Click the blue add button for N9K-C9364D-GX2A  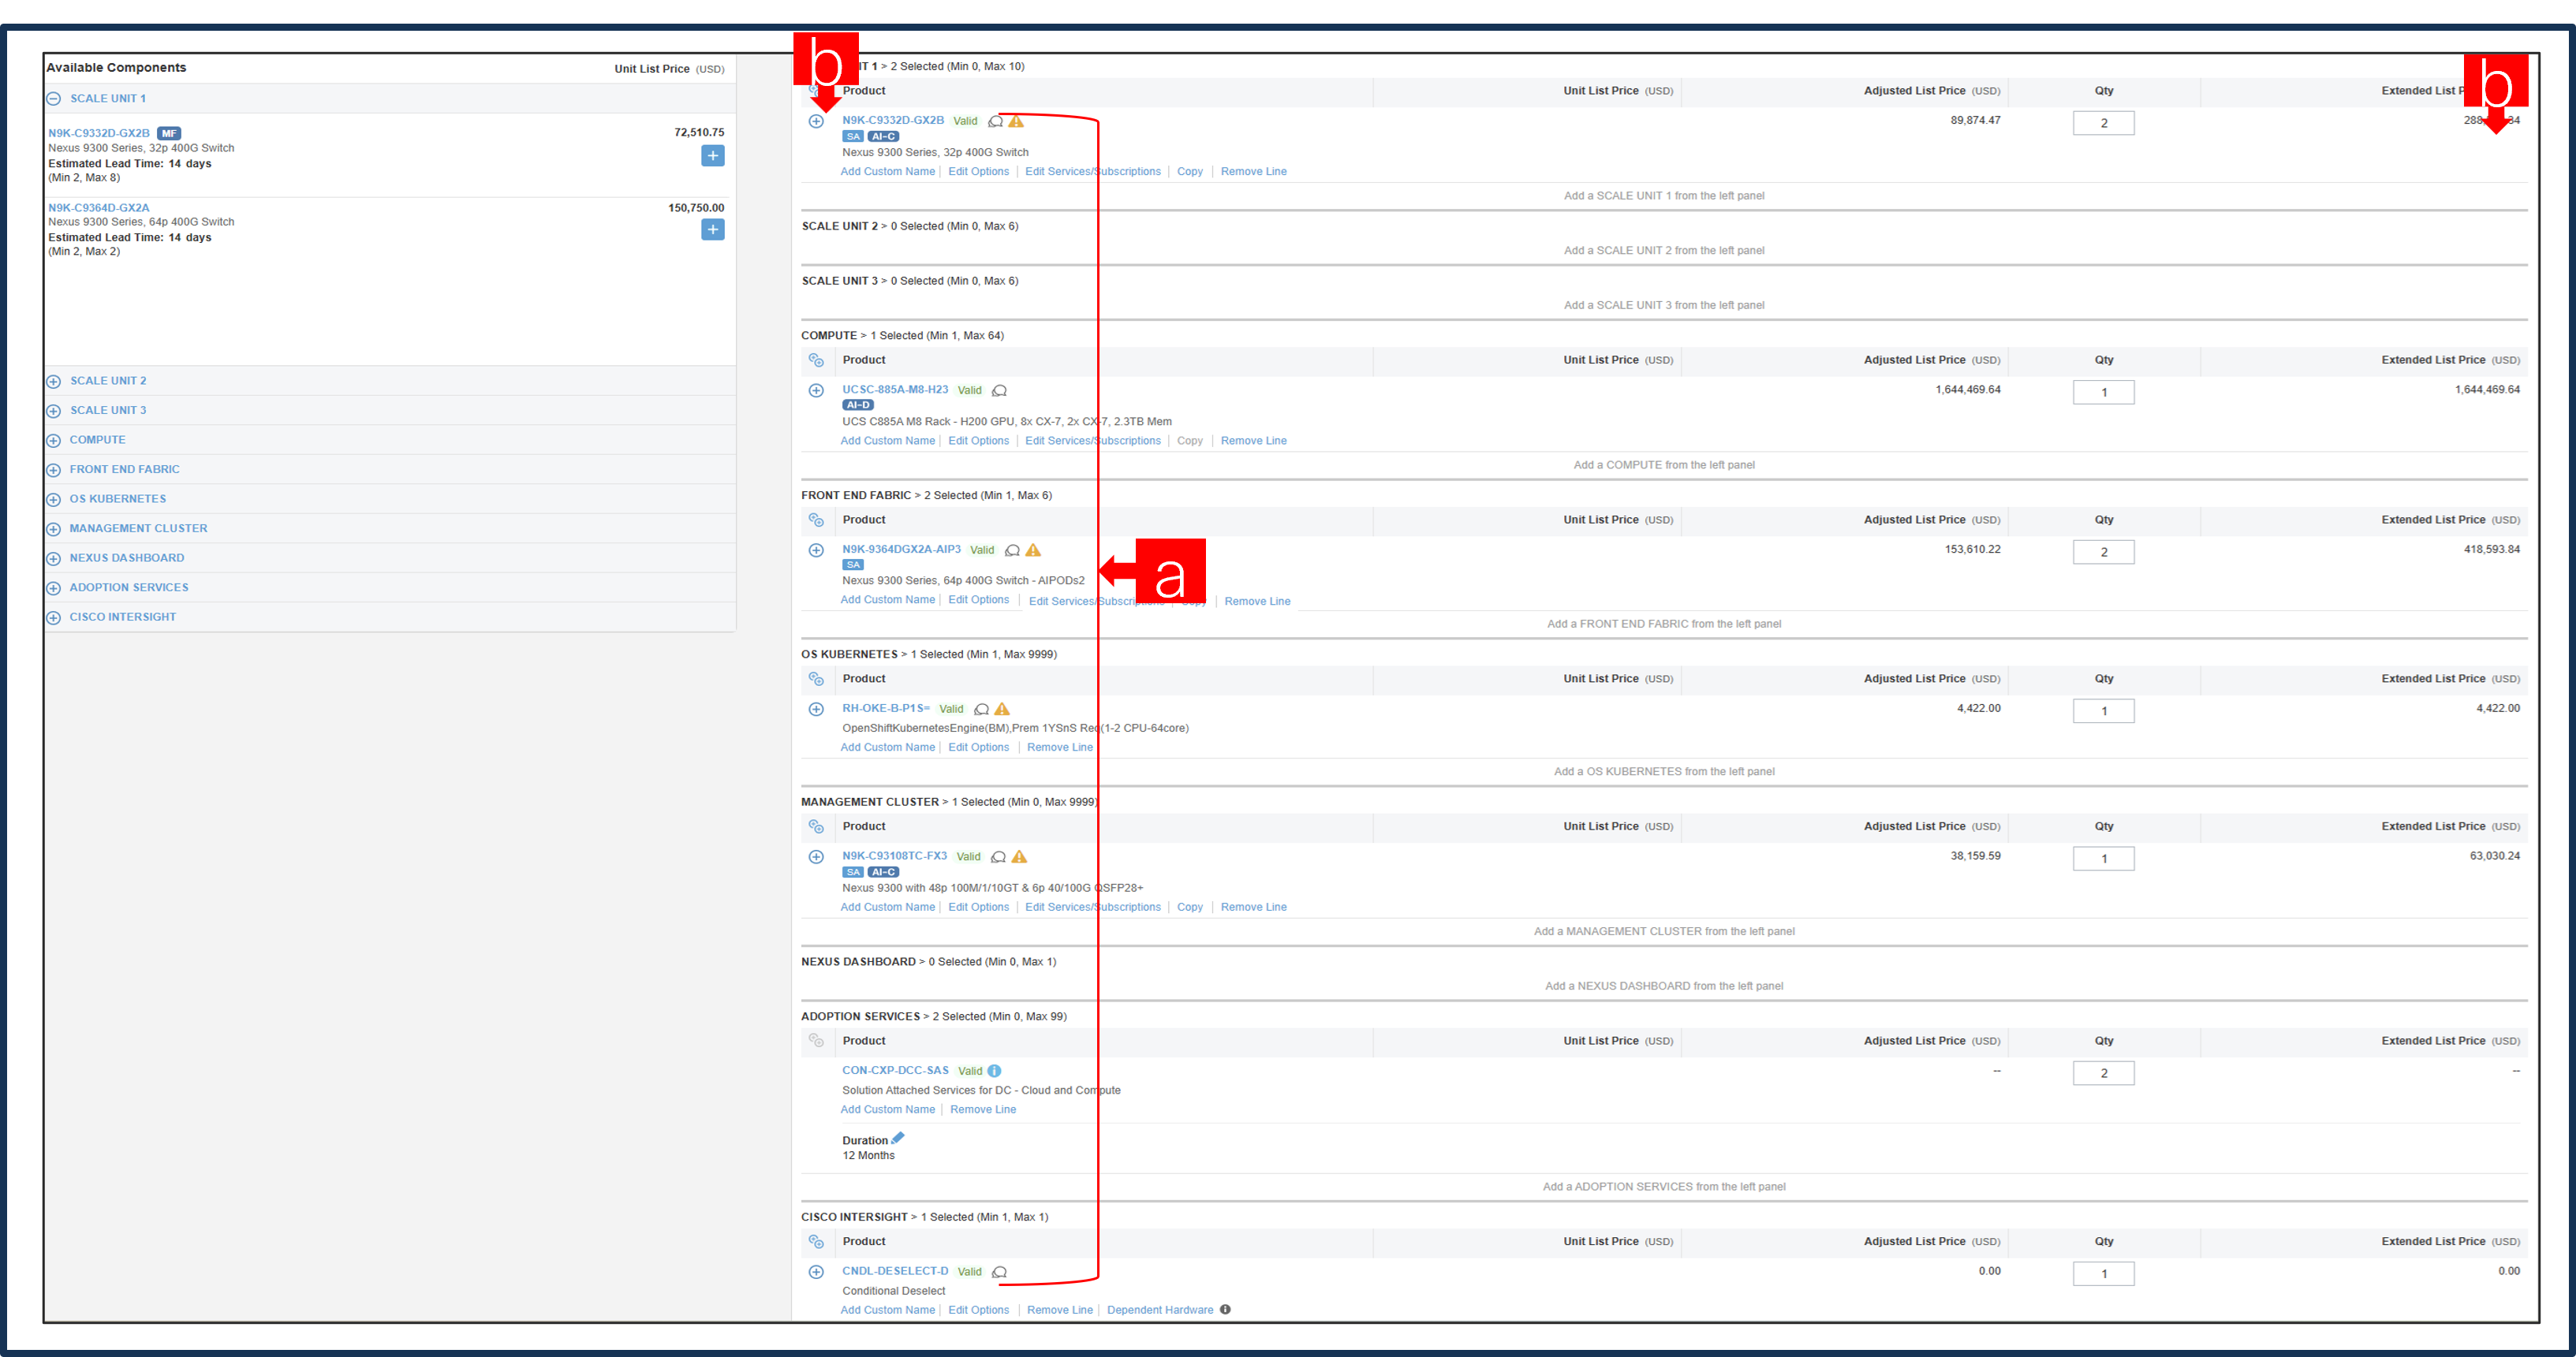click(x=712, y=229)
